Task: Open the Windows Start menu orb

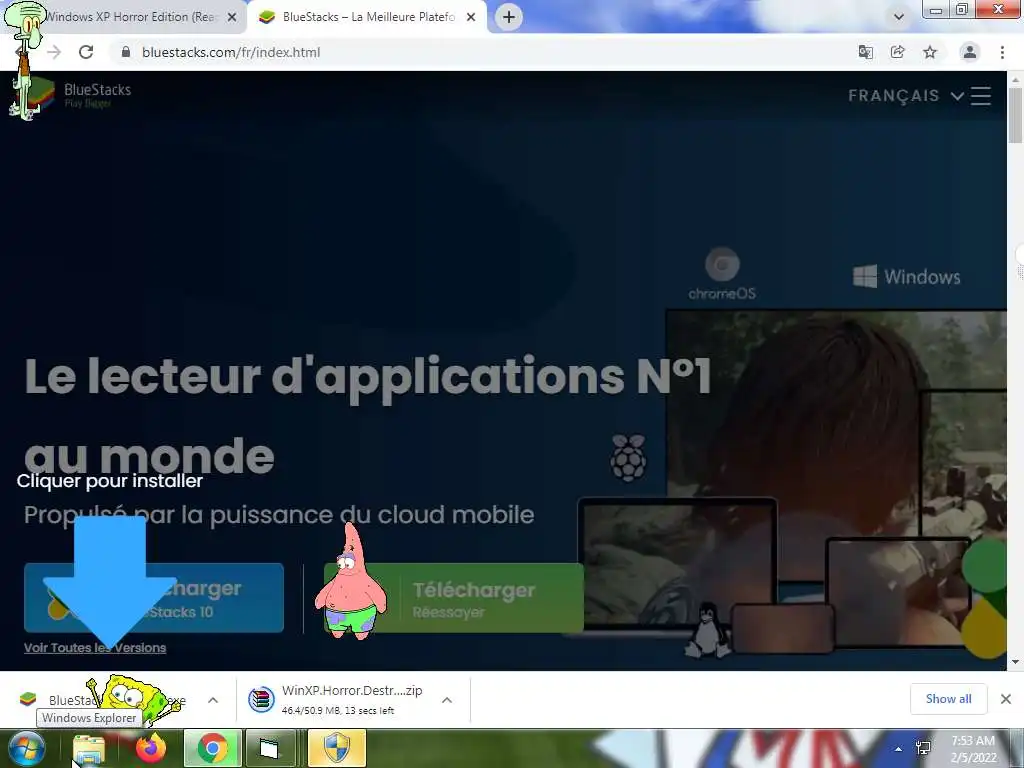Action: [x=26, y=748]
